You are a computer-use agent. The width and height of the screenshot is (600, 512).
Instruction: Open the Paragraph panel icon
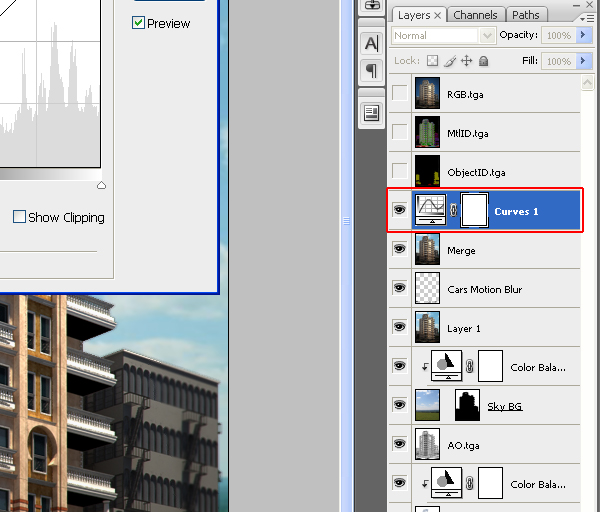tap(372, 71)
